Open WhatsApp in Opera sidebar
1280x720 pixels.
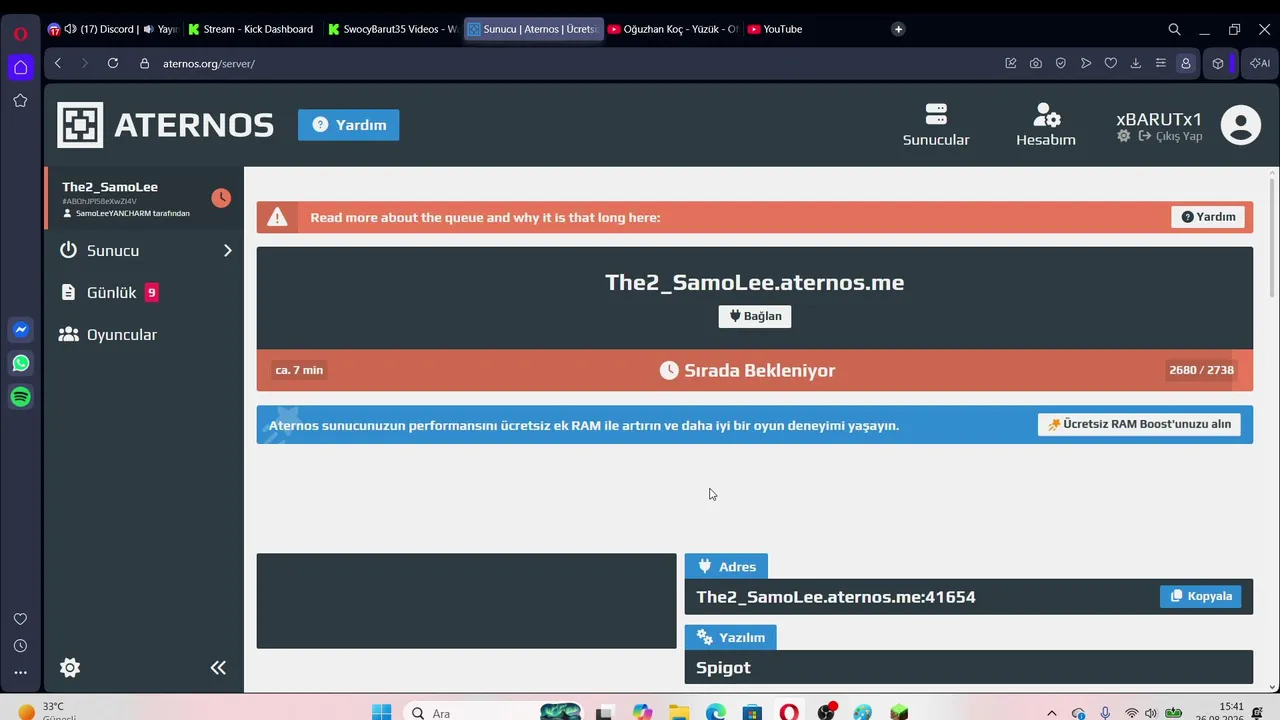pos(20,363)
